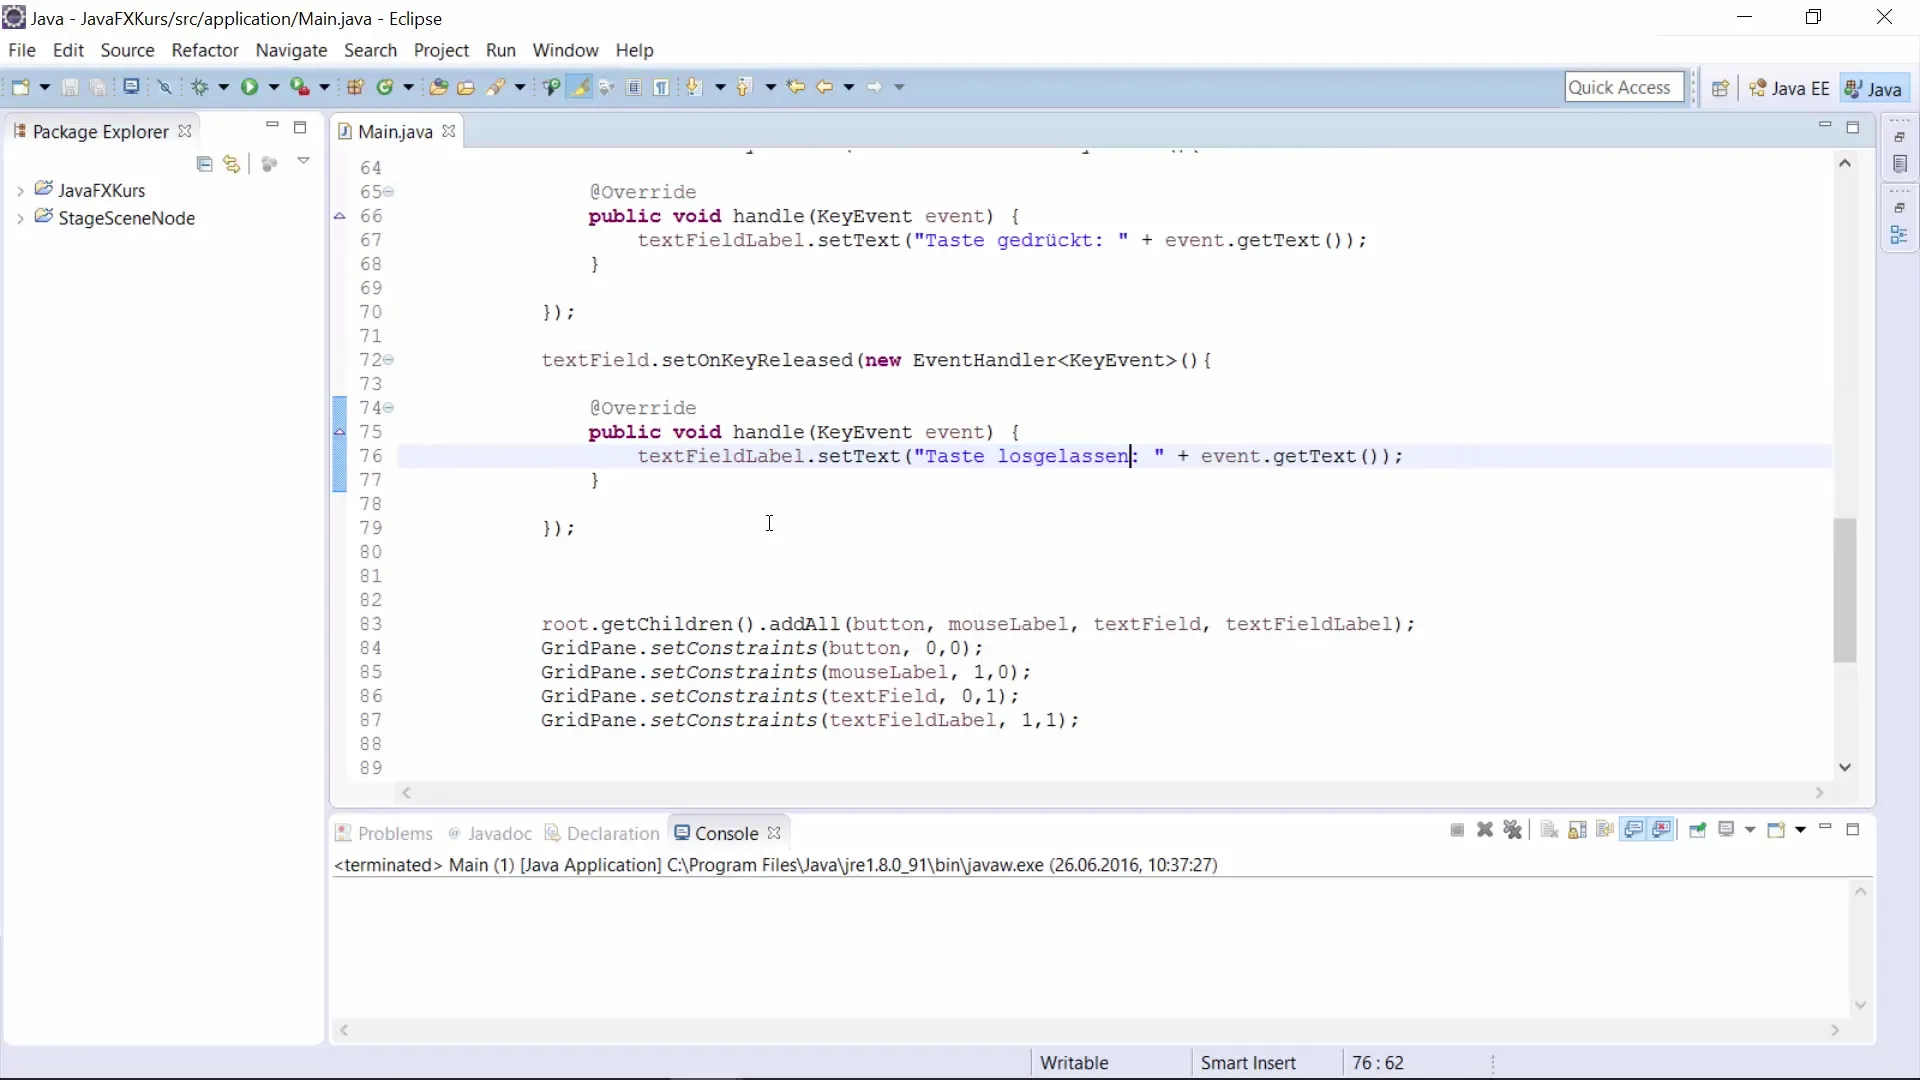Open the File menu

click(22, 50)
